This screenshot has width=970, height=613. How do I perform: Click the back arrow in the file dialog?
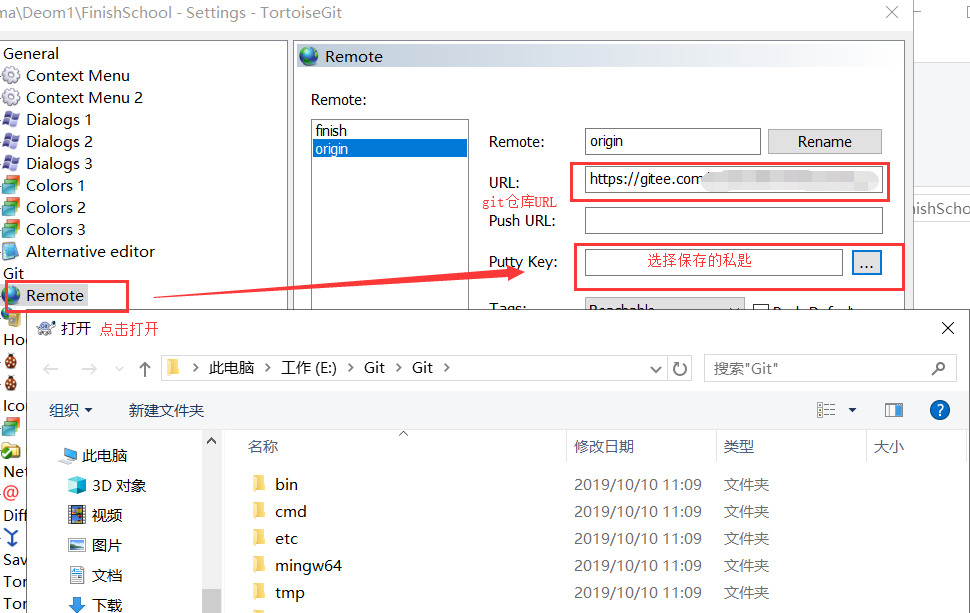coord(50,368)
